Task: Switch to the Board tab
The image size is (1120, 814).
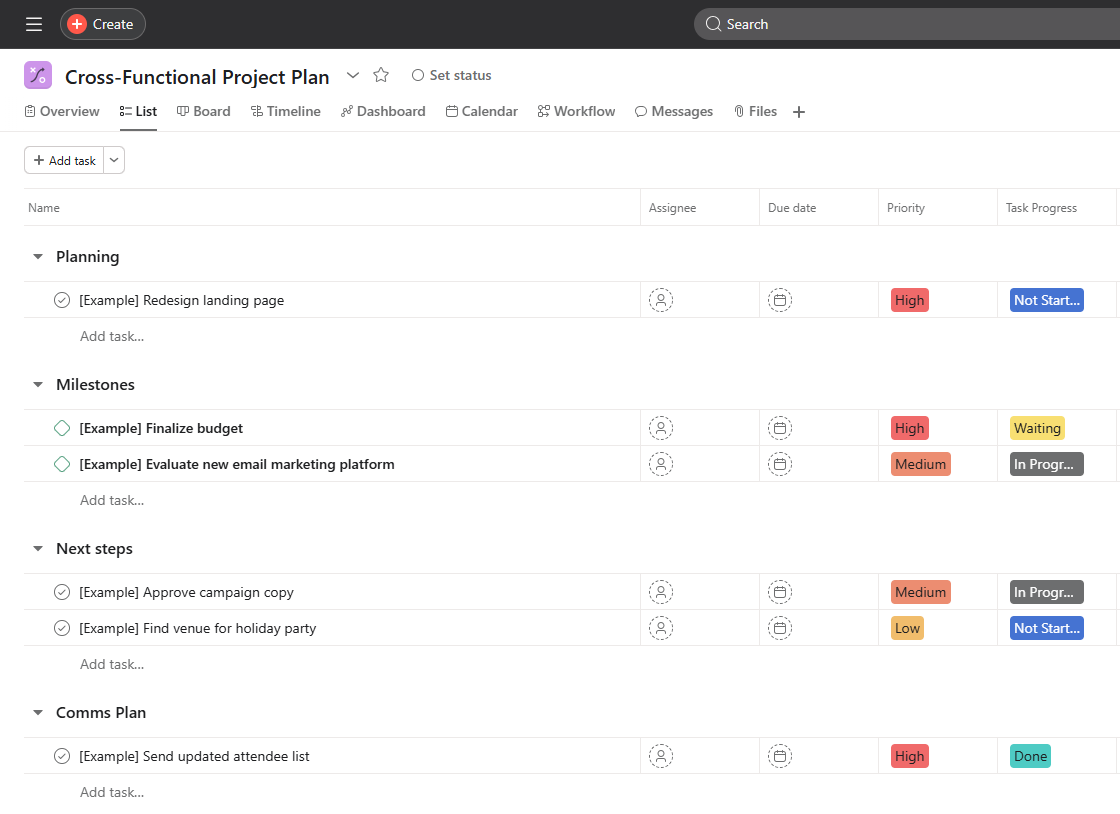Action: 204,111
